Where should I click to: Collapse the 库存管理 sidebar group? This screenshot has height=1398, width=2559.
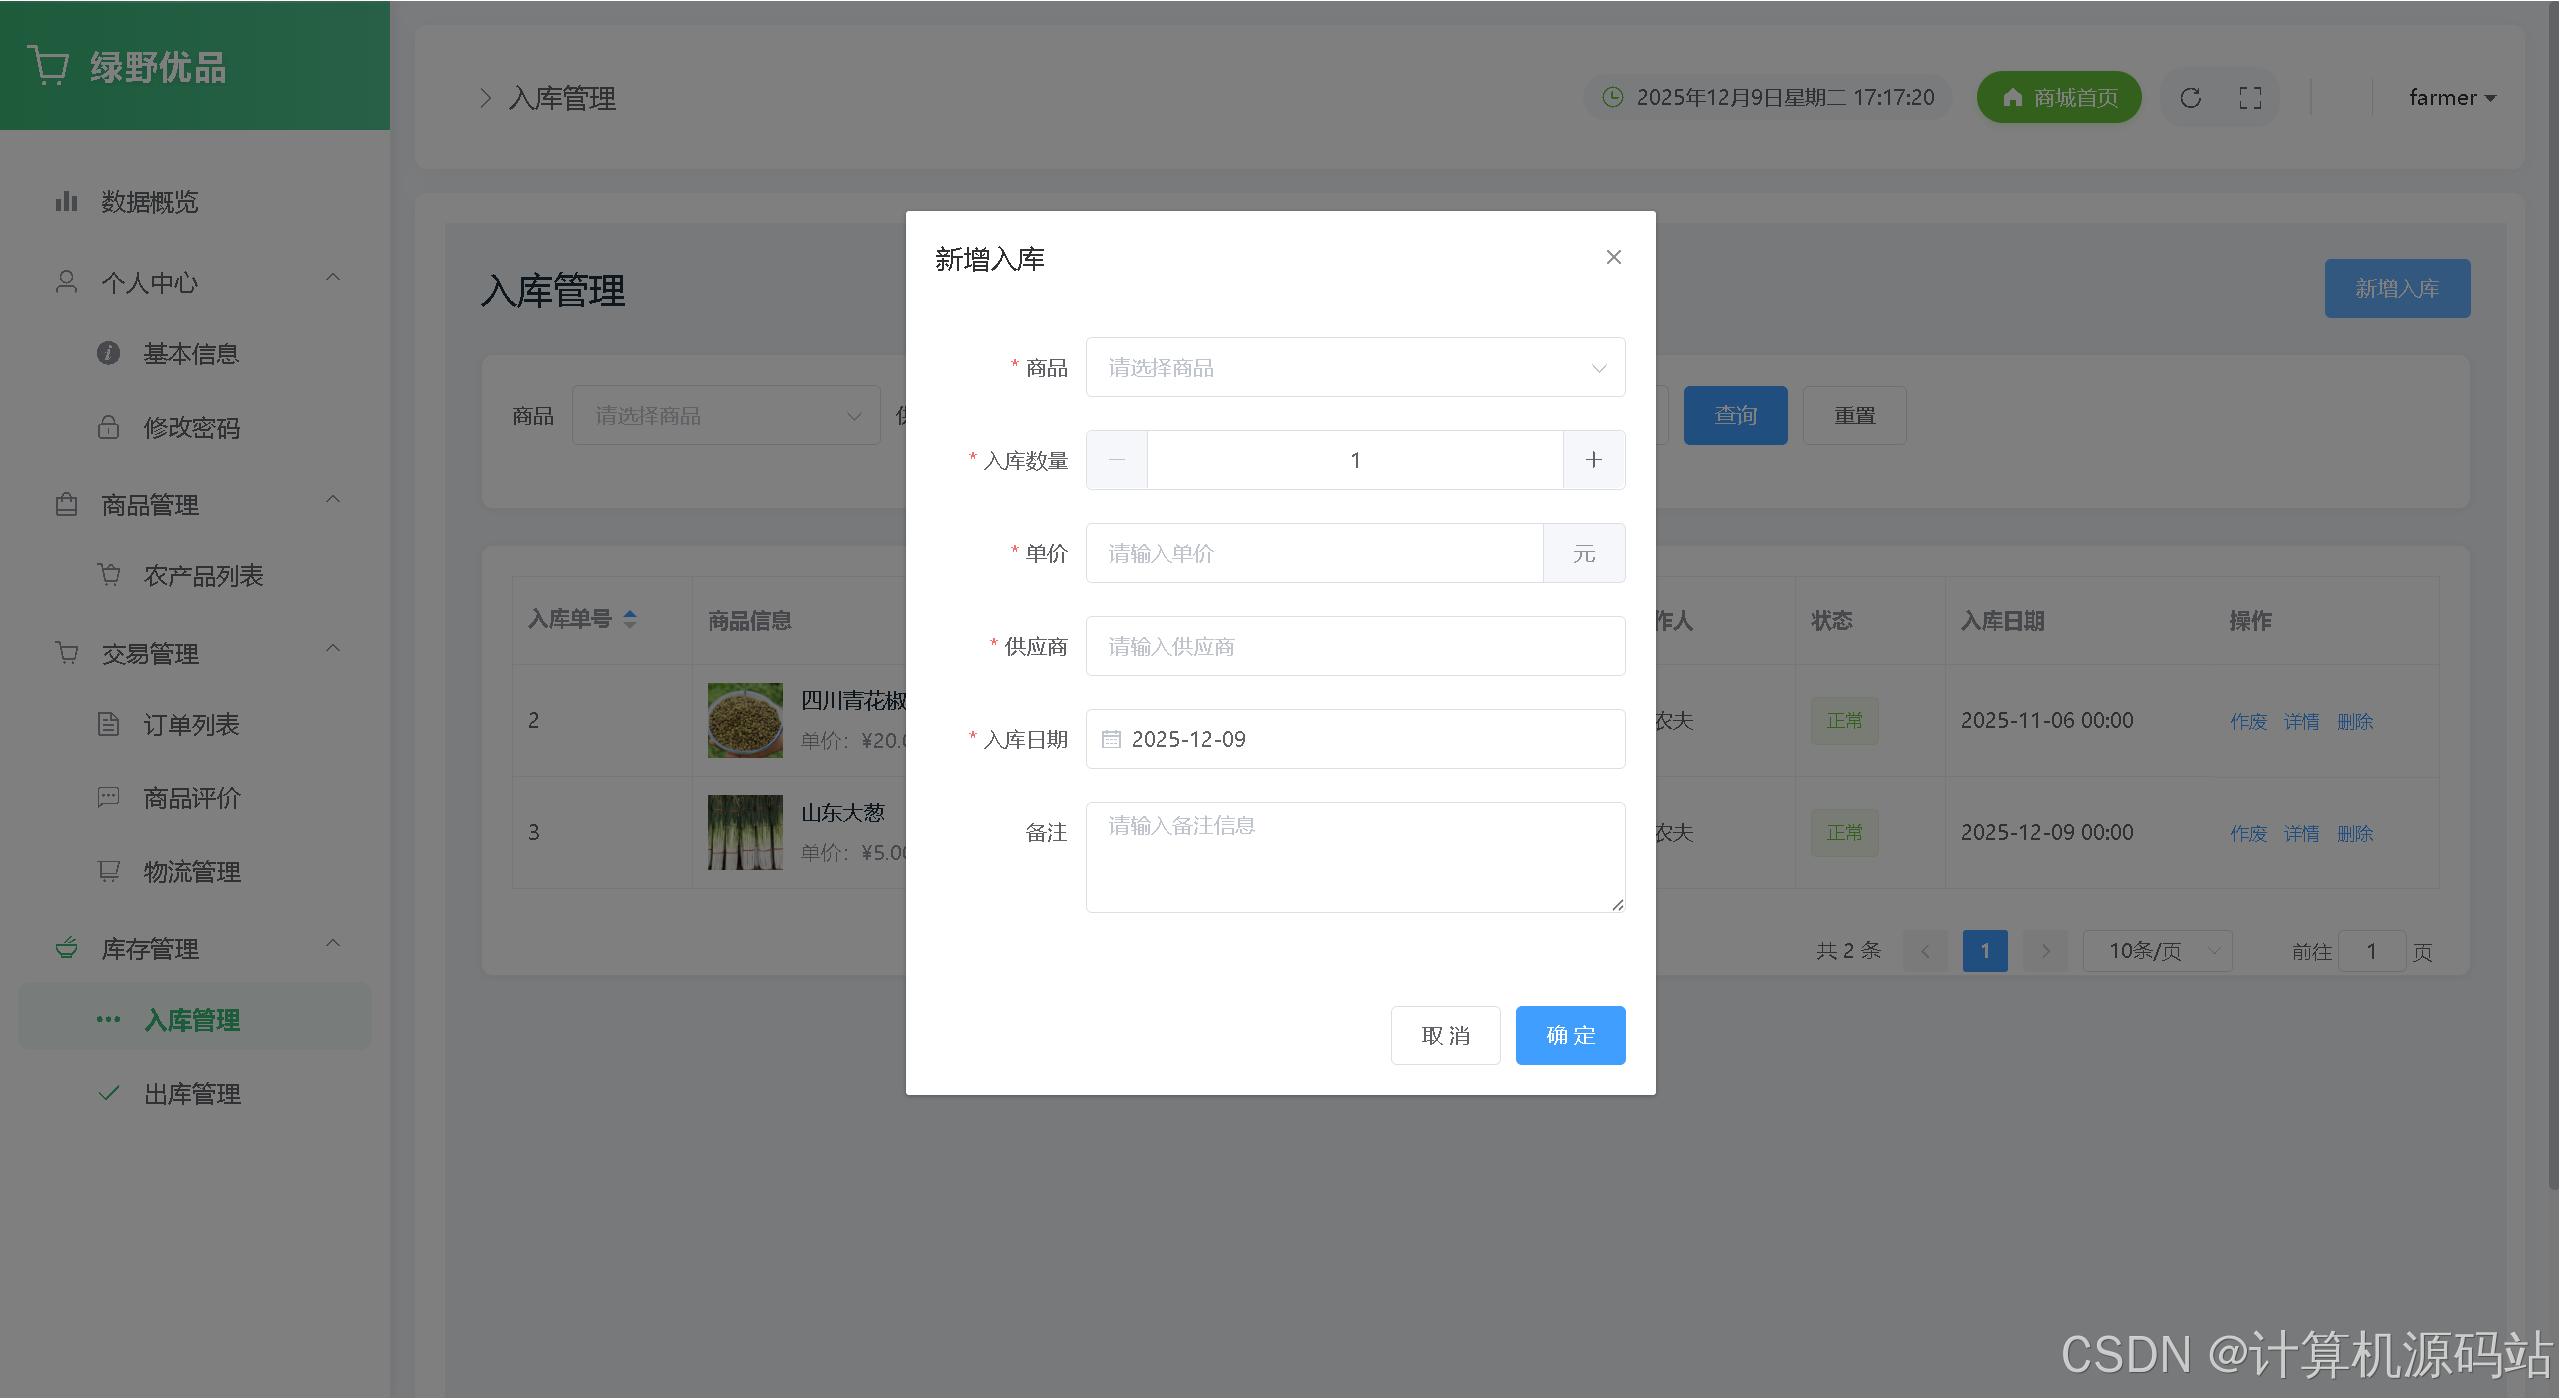333,944
